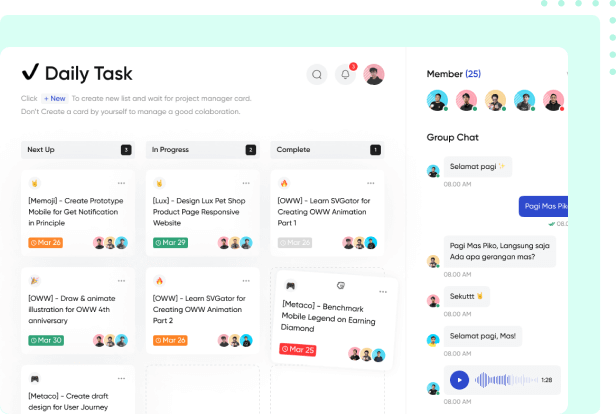Open the Pagi Mas Piko chat bubble

tap(543, 206)
